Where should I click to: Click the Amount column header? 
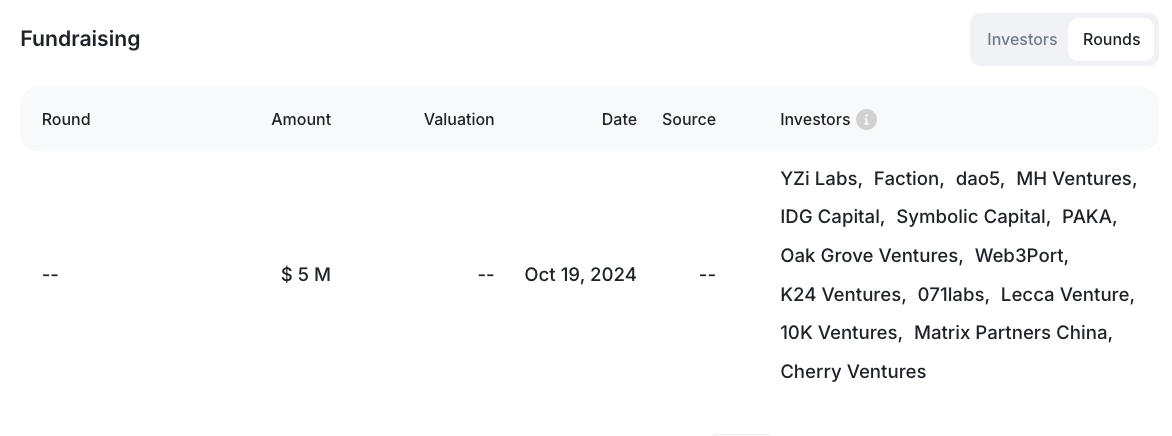(300, 120)
